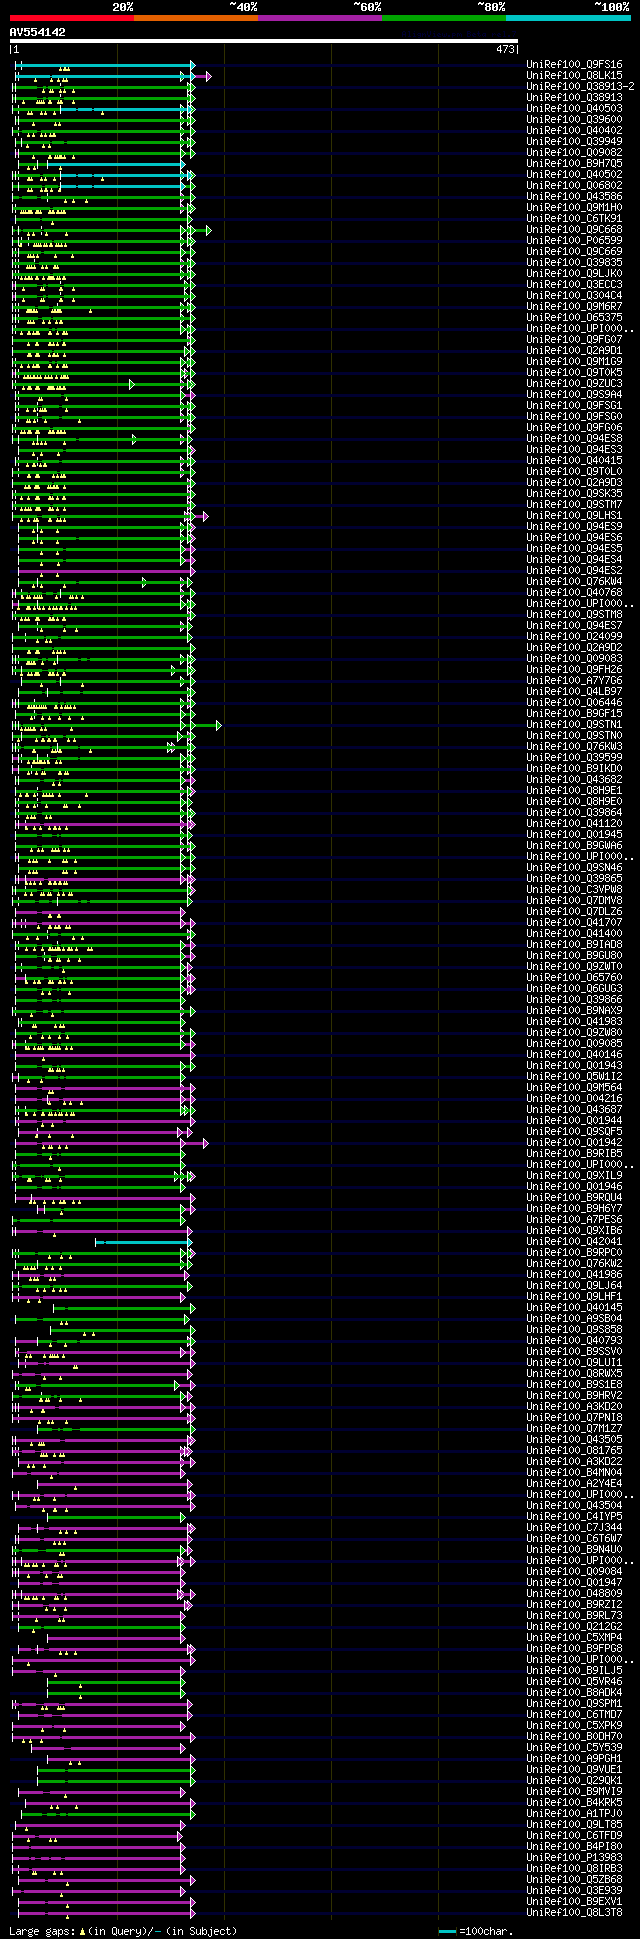Viewport: 640px width, 1939px height.
Task: Select hit label UniRef100_Q09082
Action: [574, 152]
